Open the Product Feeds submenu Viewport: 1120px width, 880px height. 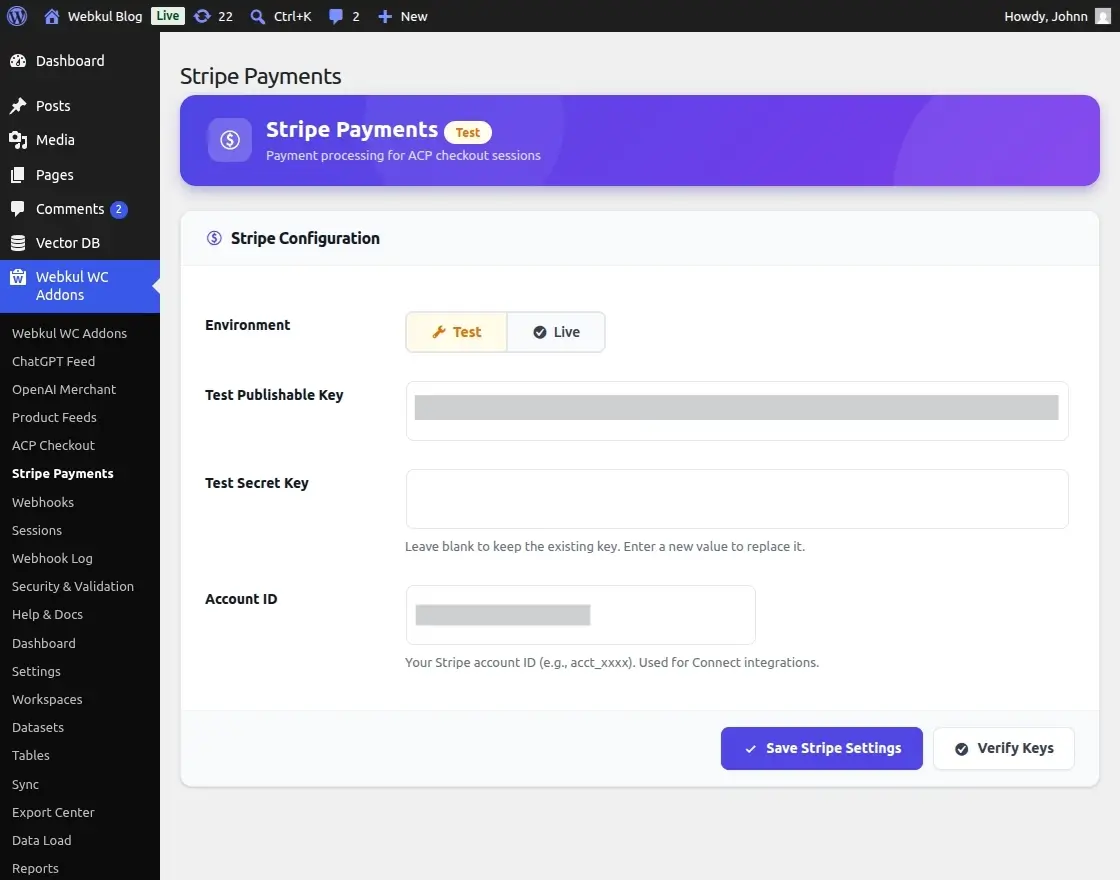[x=54, y=417]
